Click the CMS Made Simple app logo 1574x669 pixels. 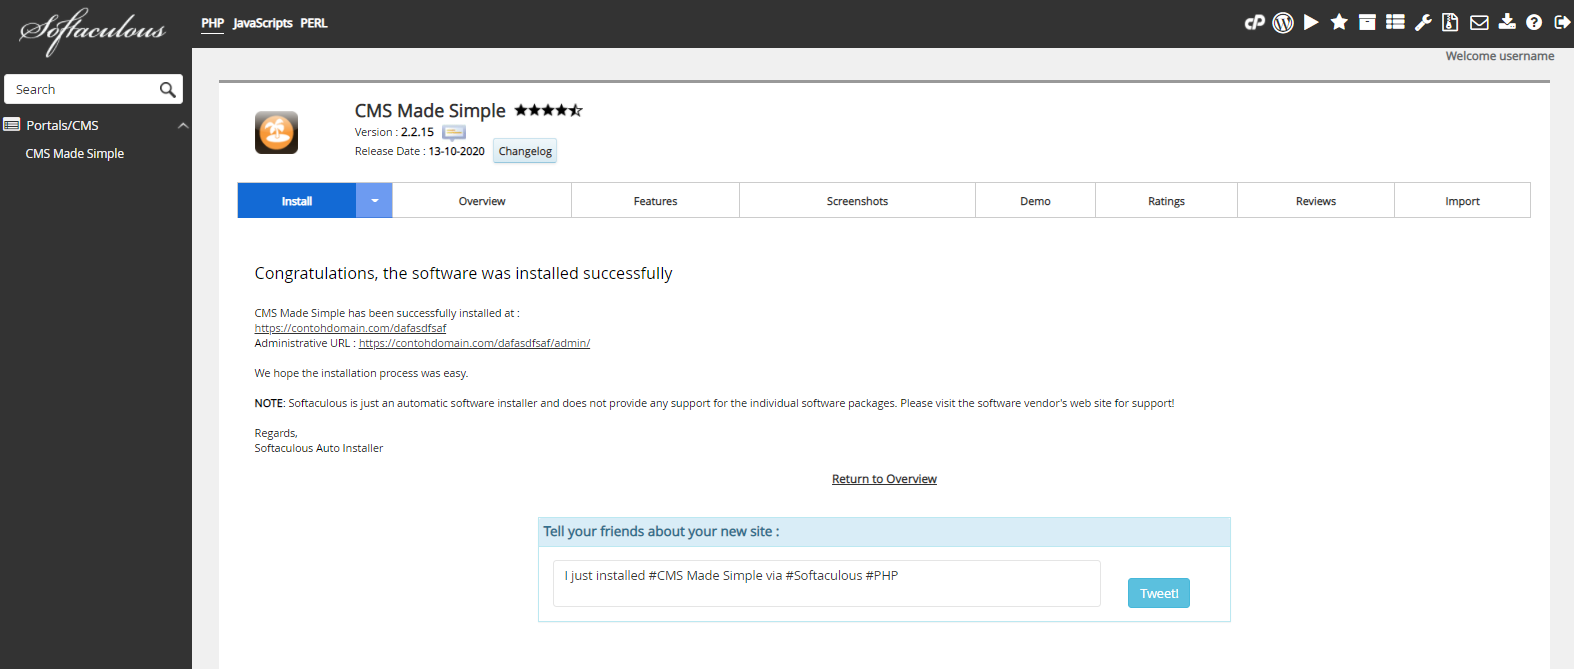276,132
